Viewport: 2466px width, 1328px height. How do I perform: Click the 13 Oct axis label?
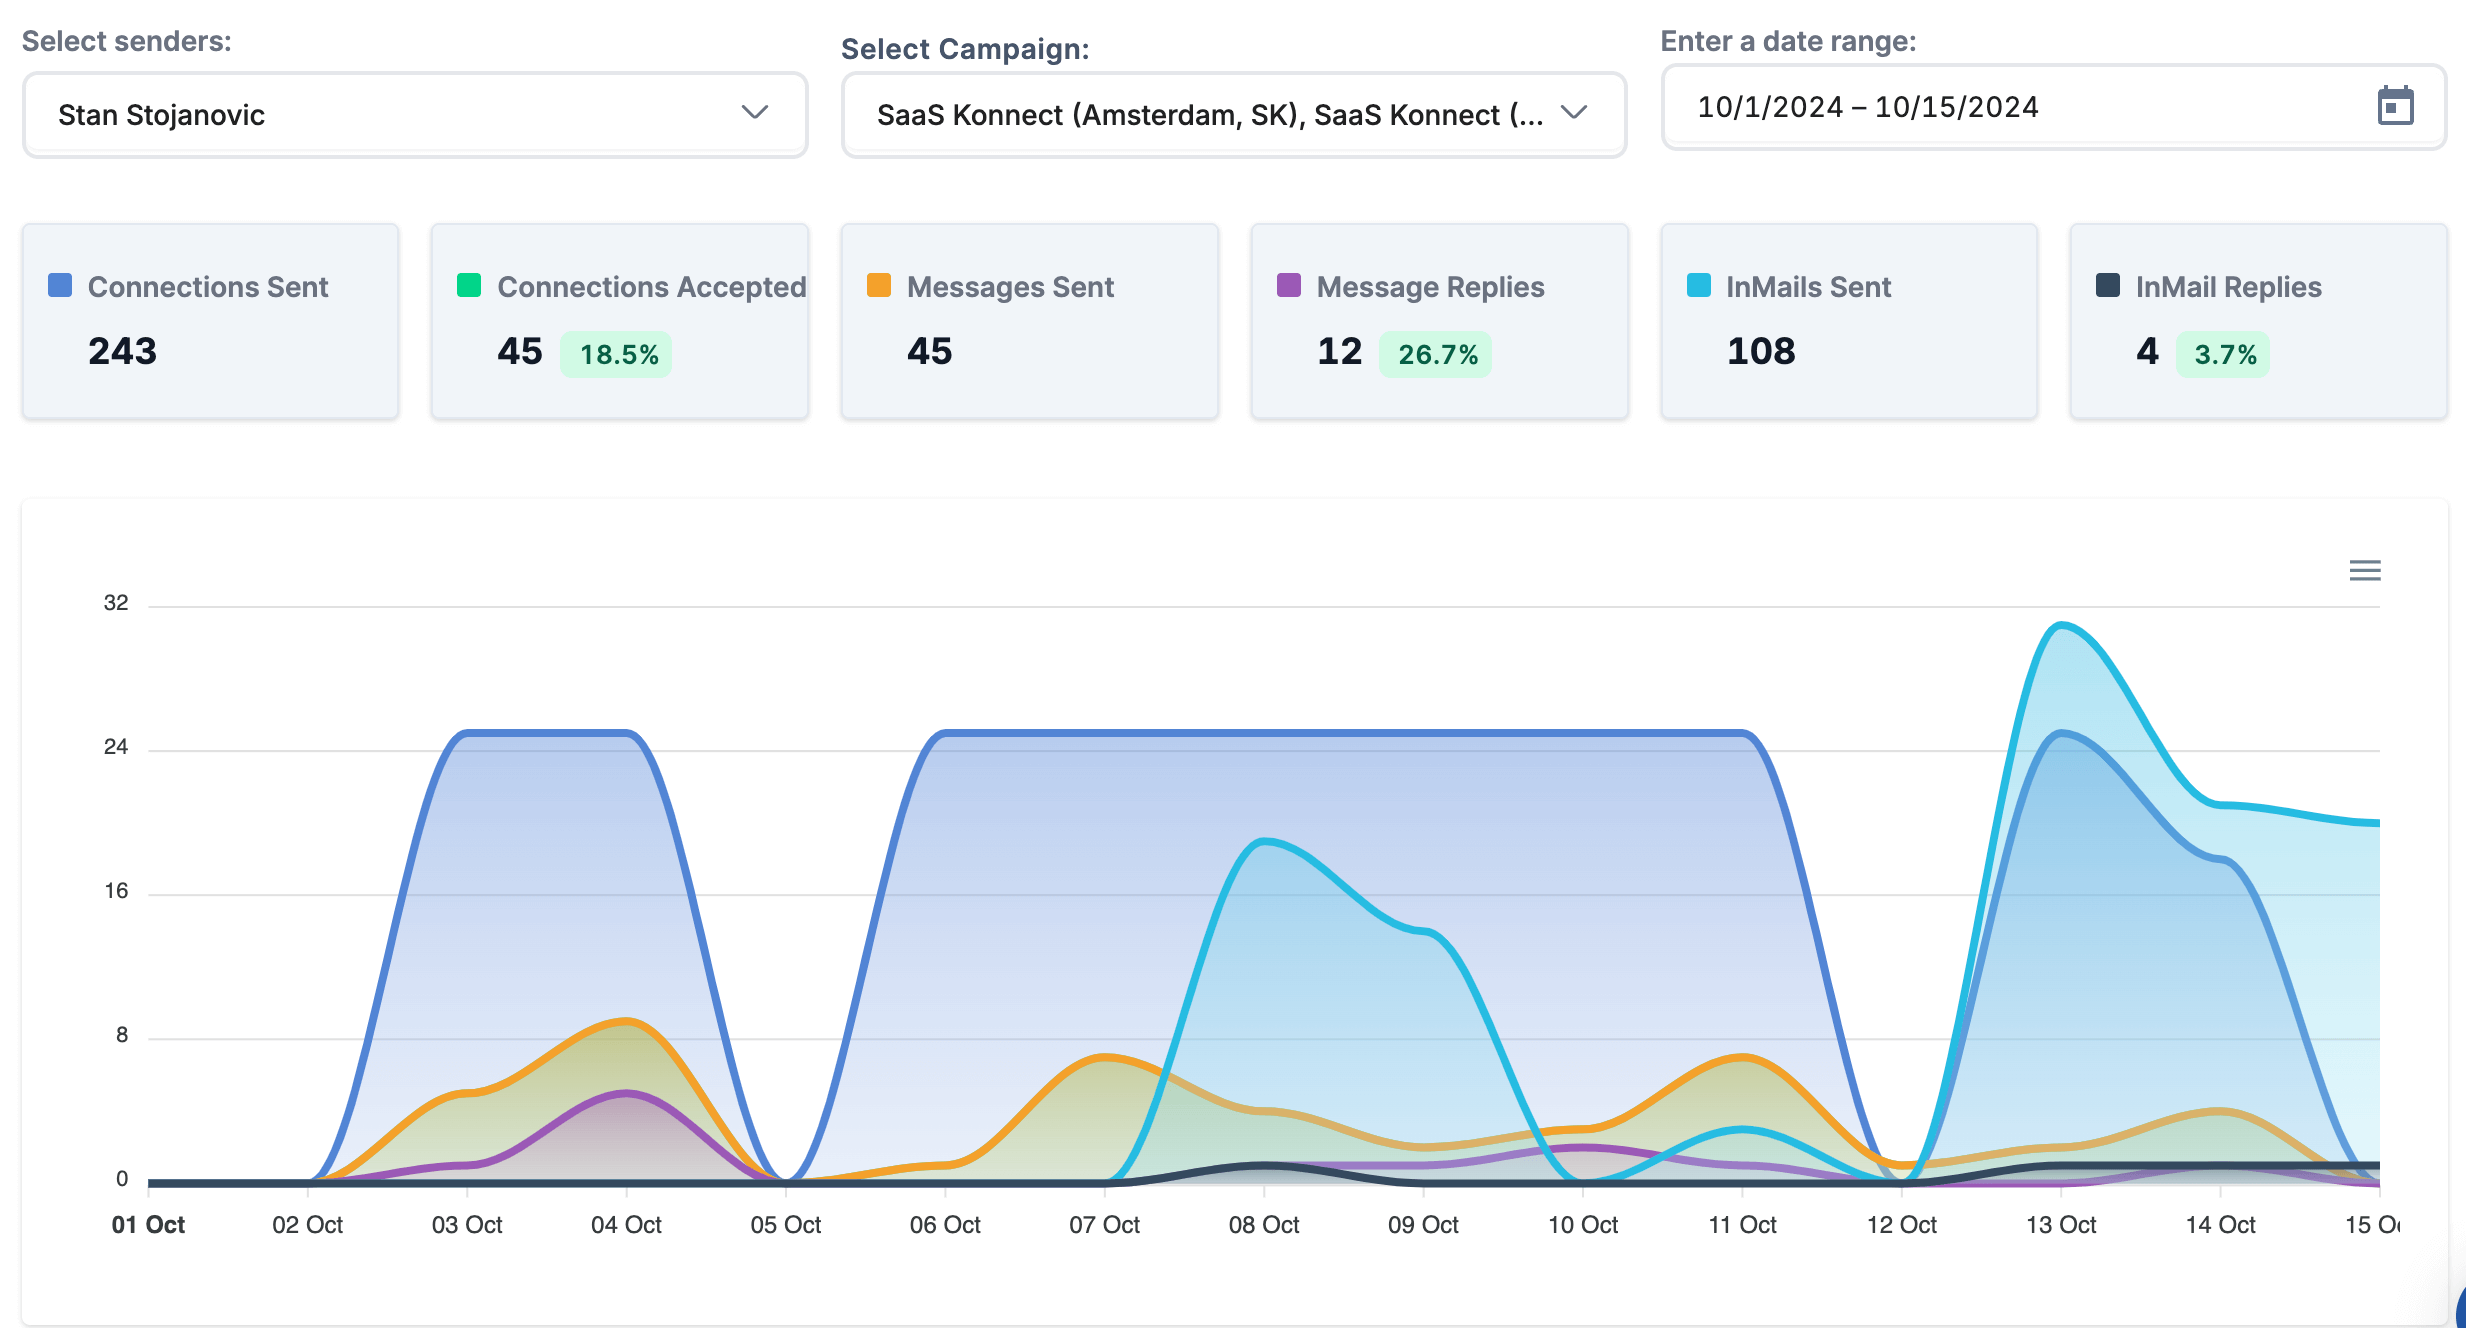(2061, 1225)
